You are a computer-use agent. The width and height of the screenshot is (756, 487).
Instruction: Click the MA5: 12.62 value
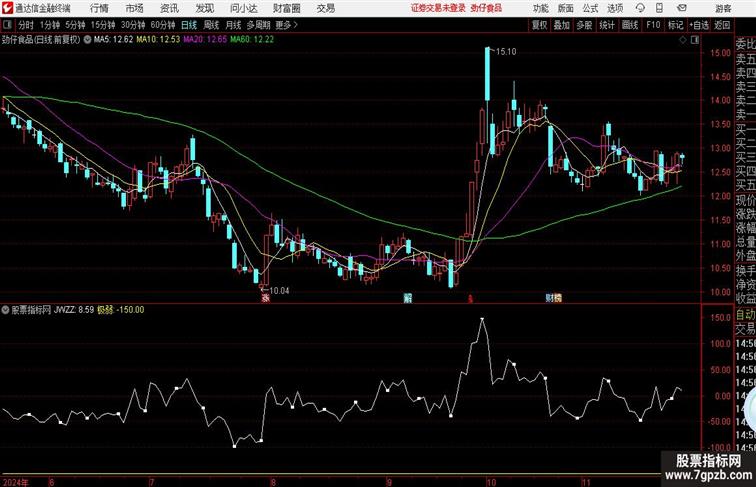113,40
